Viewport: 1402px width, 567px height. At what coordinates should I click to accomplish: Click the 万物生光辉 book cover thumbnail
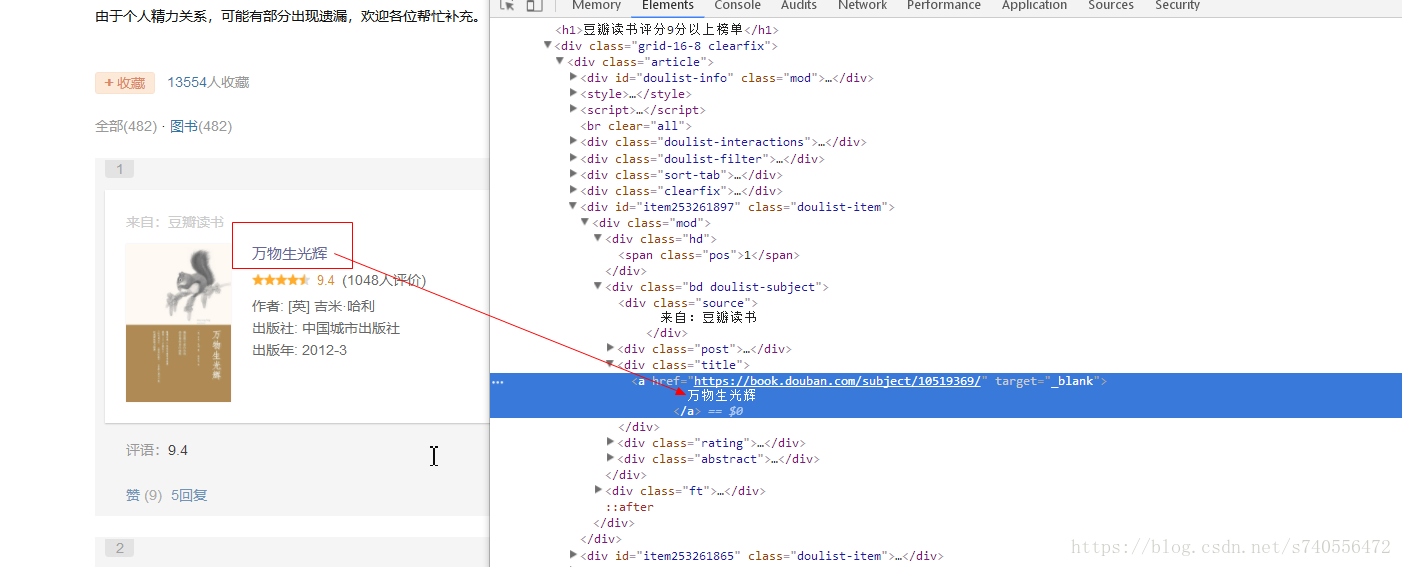[x=178, y=322]
